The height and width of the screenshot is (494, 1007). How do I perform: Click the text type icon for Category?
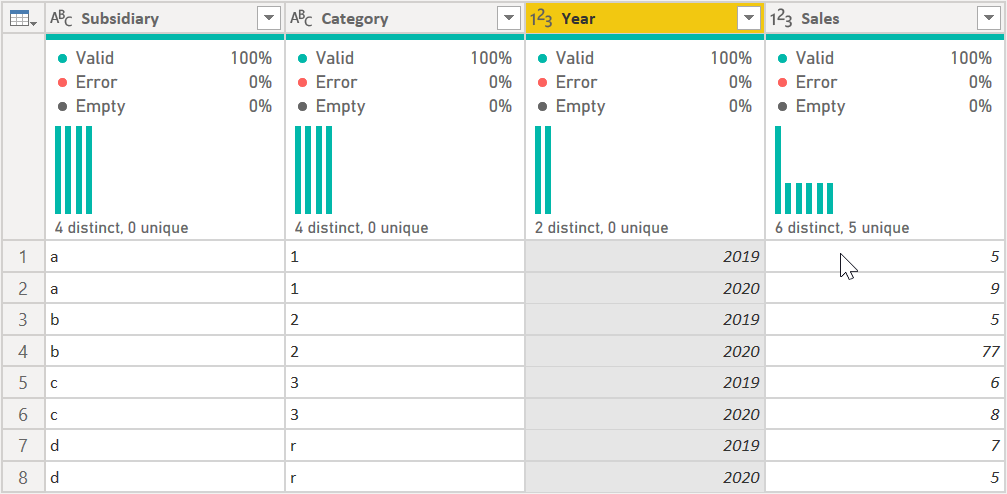click(x=301, y=19)
